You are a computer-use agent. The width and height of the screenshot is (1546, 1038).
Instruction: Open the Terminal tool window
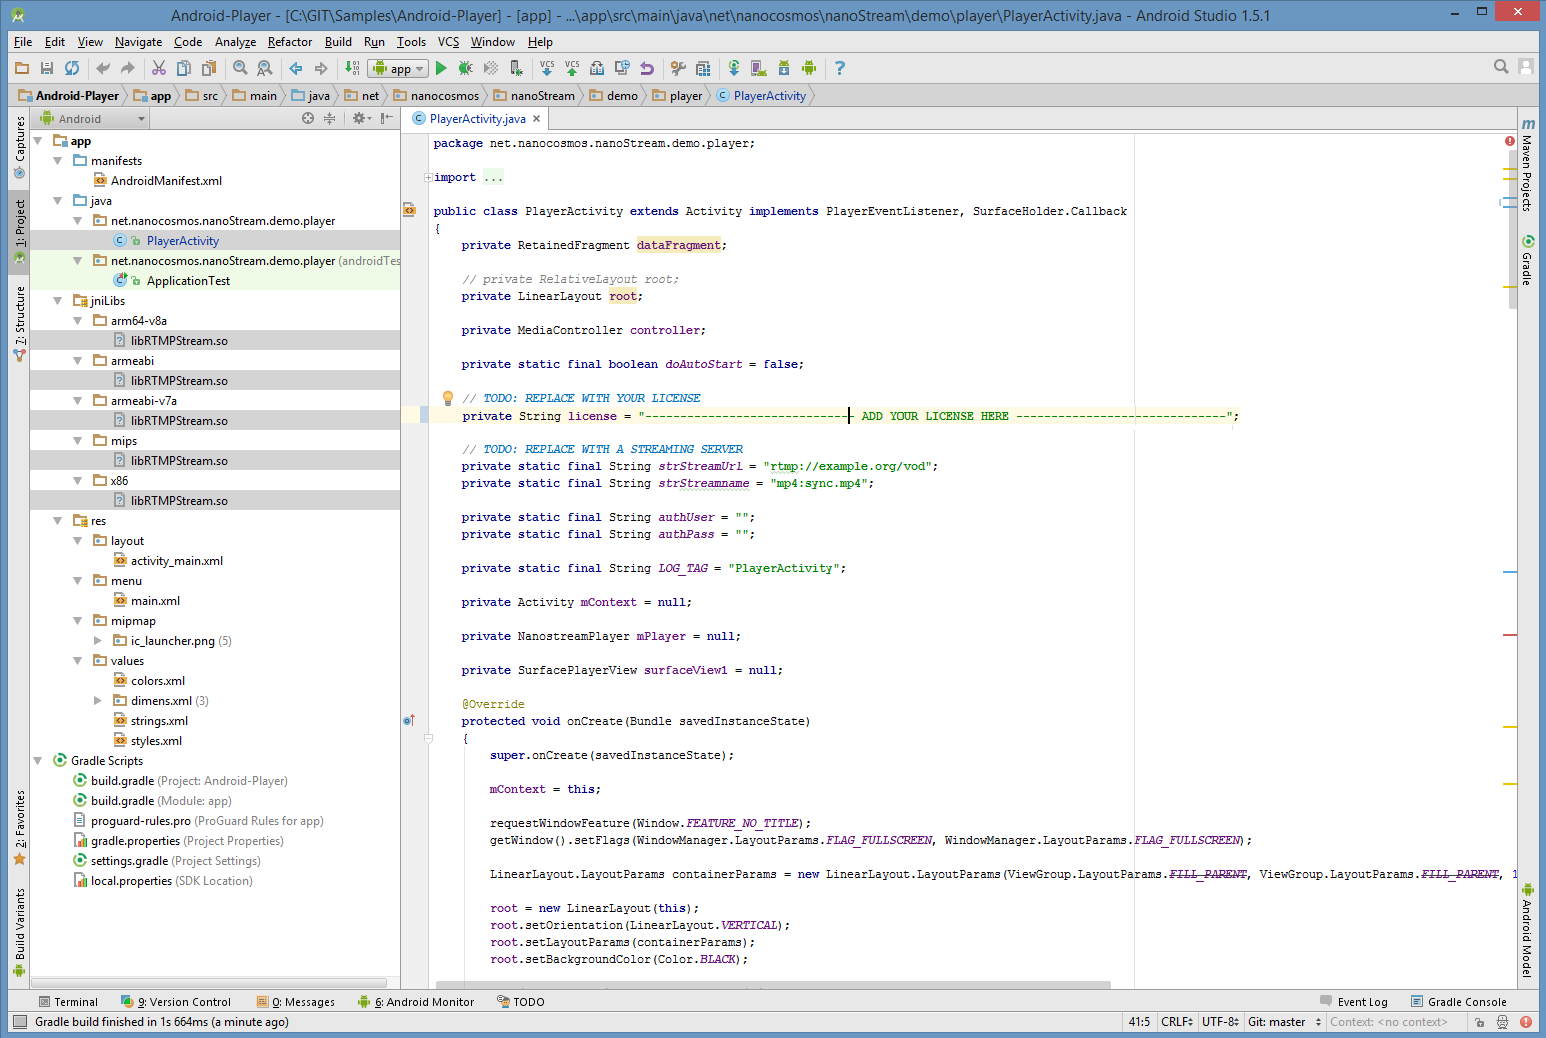click(68, 1002)
